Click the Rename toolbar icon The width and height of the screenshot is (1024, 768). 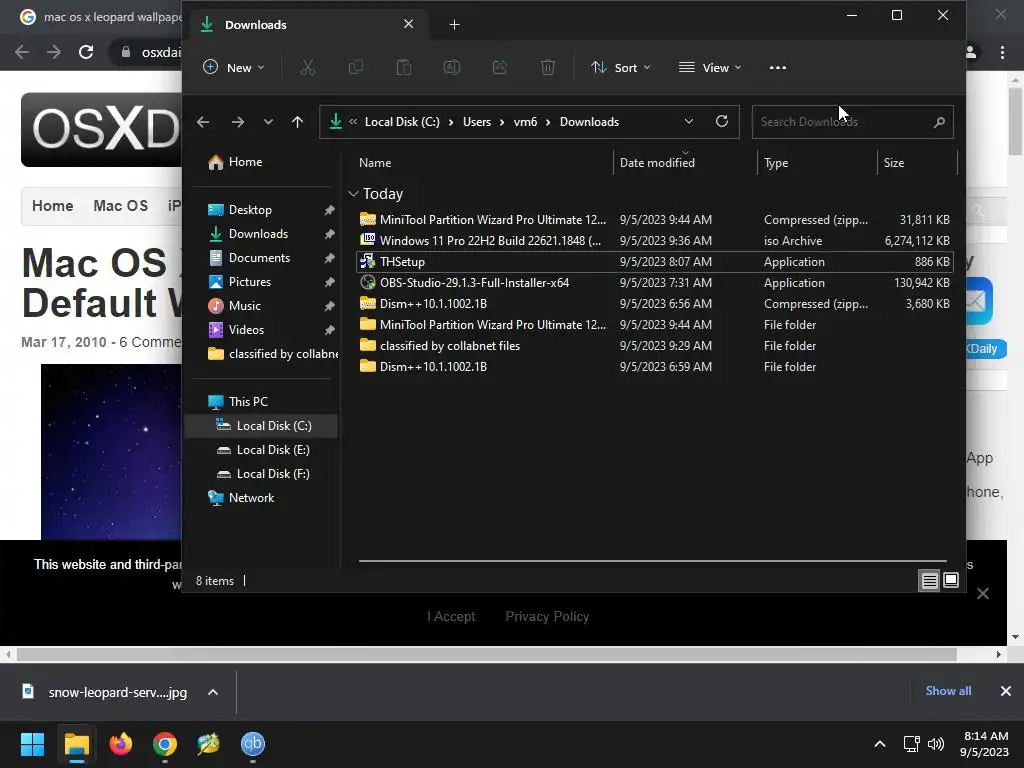click(x=452, y=67)
